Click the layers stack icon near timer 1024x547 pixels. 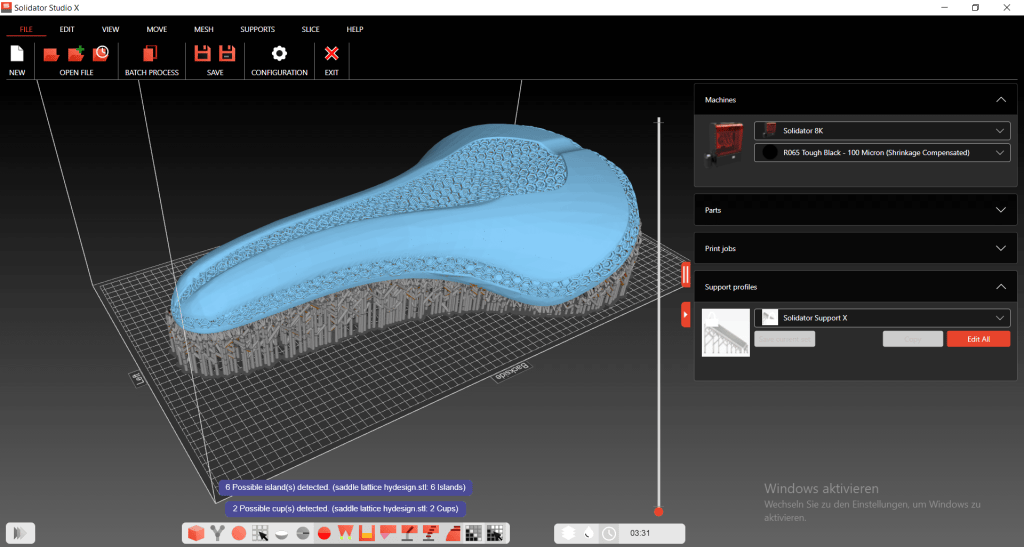[568, 533]
